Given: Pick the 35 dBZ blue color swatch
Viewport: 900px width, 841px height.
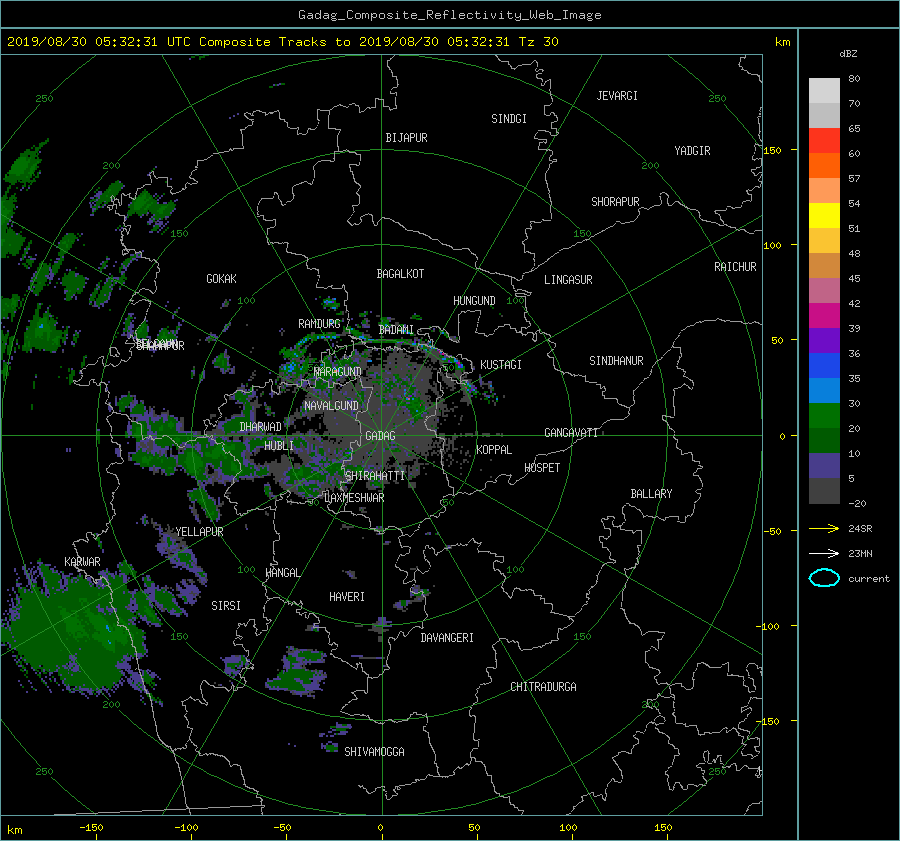Looking at the screenshot, I should [x=824, y=390].
